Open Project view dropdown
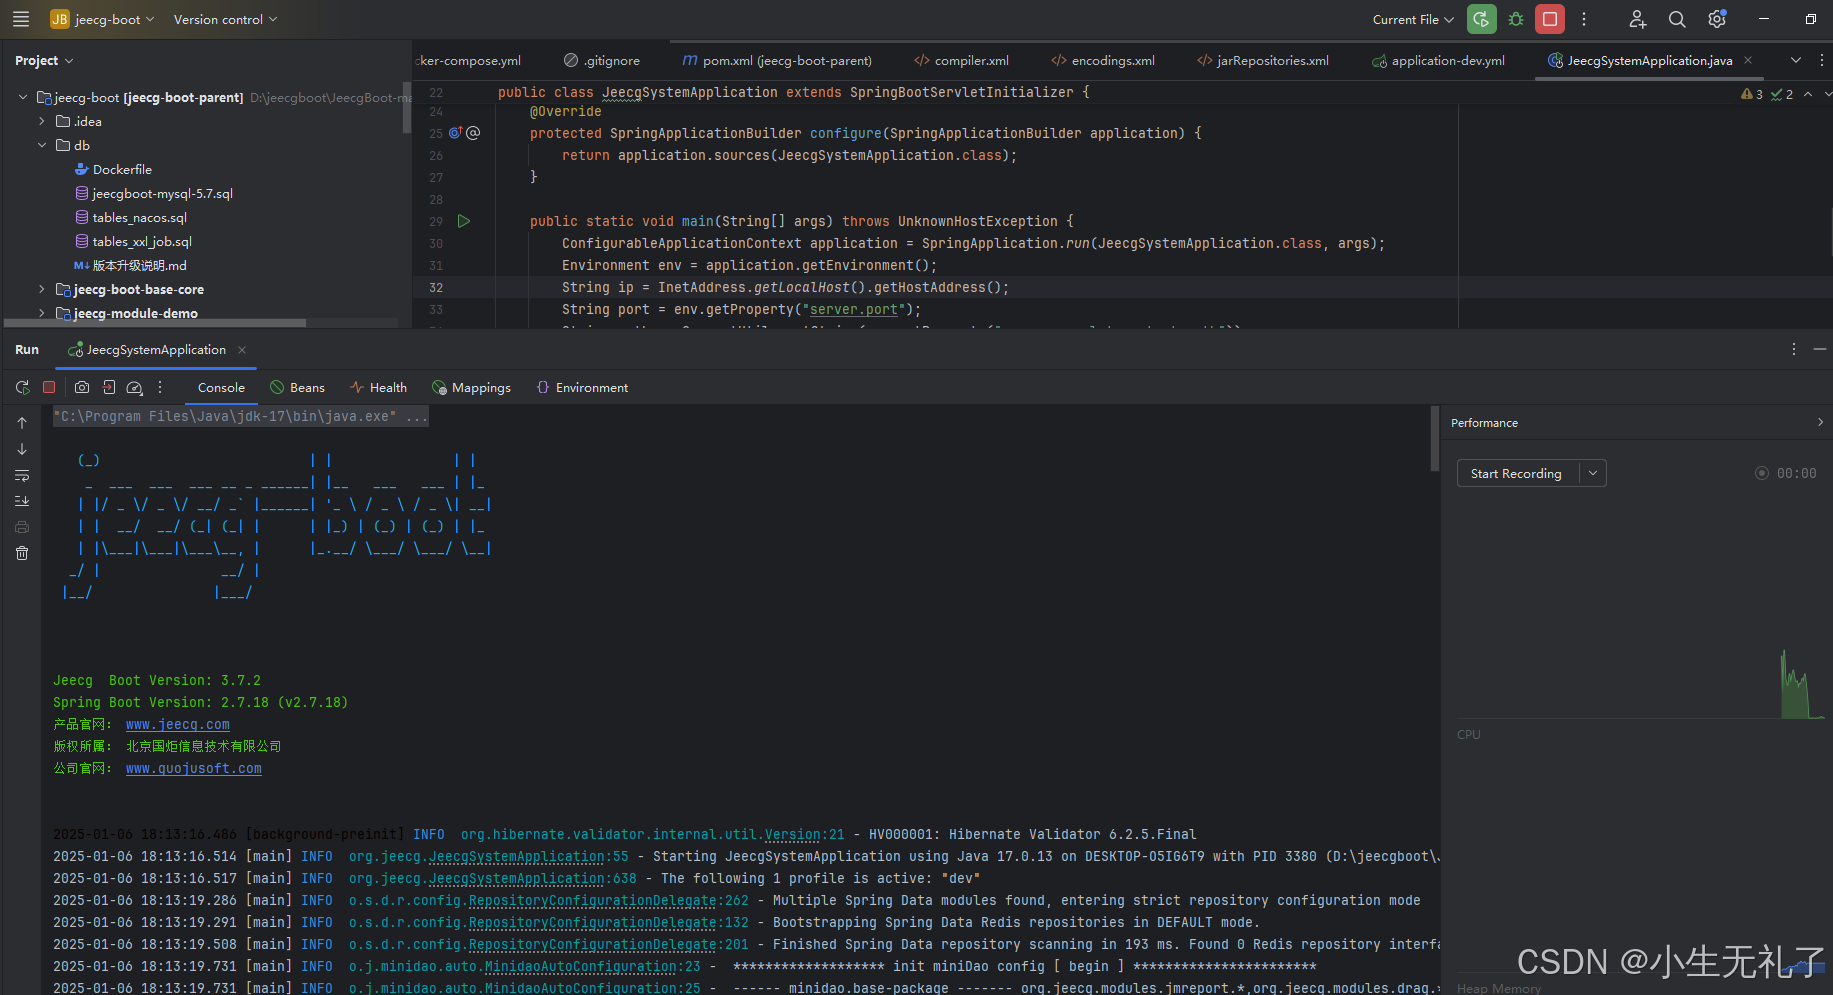Viewport: 1833px width, 995px height. 44,60
